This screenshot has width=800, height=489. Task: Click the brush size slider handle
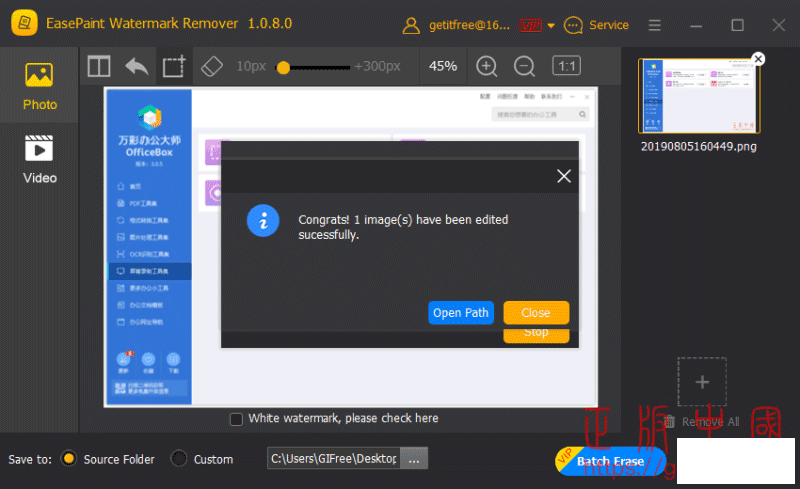pyautogui.click(x=283, y=67)
